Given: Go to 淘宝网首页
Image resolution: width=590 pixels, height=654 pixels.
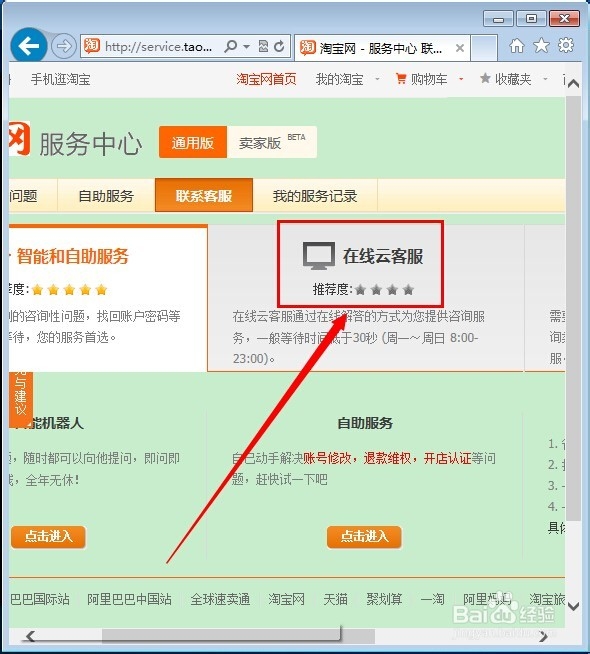Looking at the screenshot, I should 266,79.
